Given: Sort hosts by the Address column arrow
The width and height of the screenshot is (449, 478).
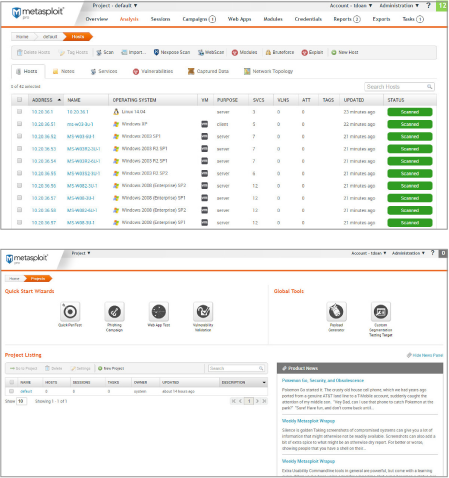Looking at the screenshot, I should click(x=59, y=100).
